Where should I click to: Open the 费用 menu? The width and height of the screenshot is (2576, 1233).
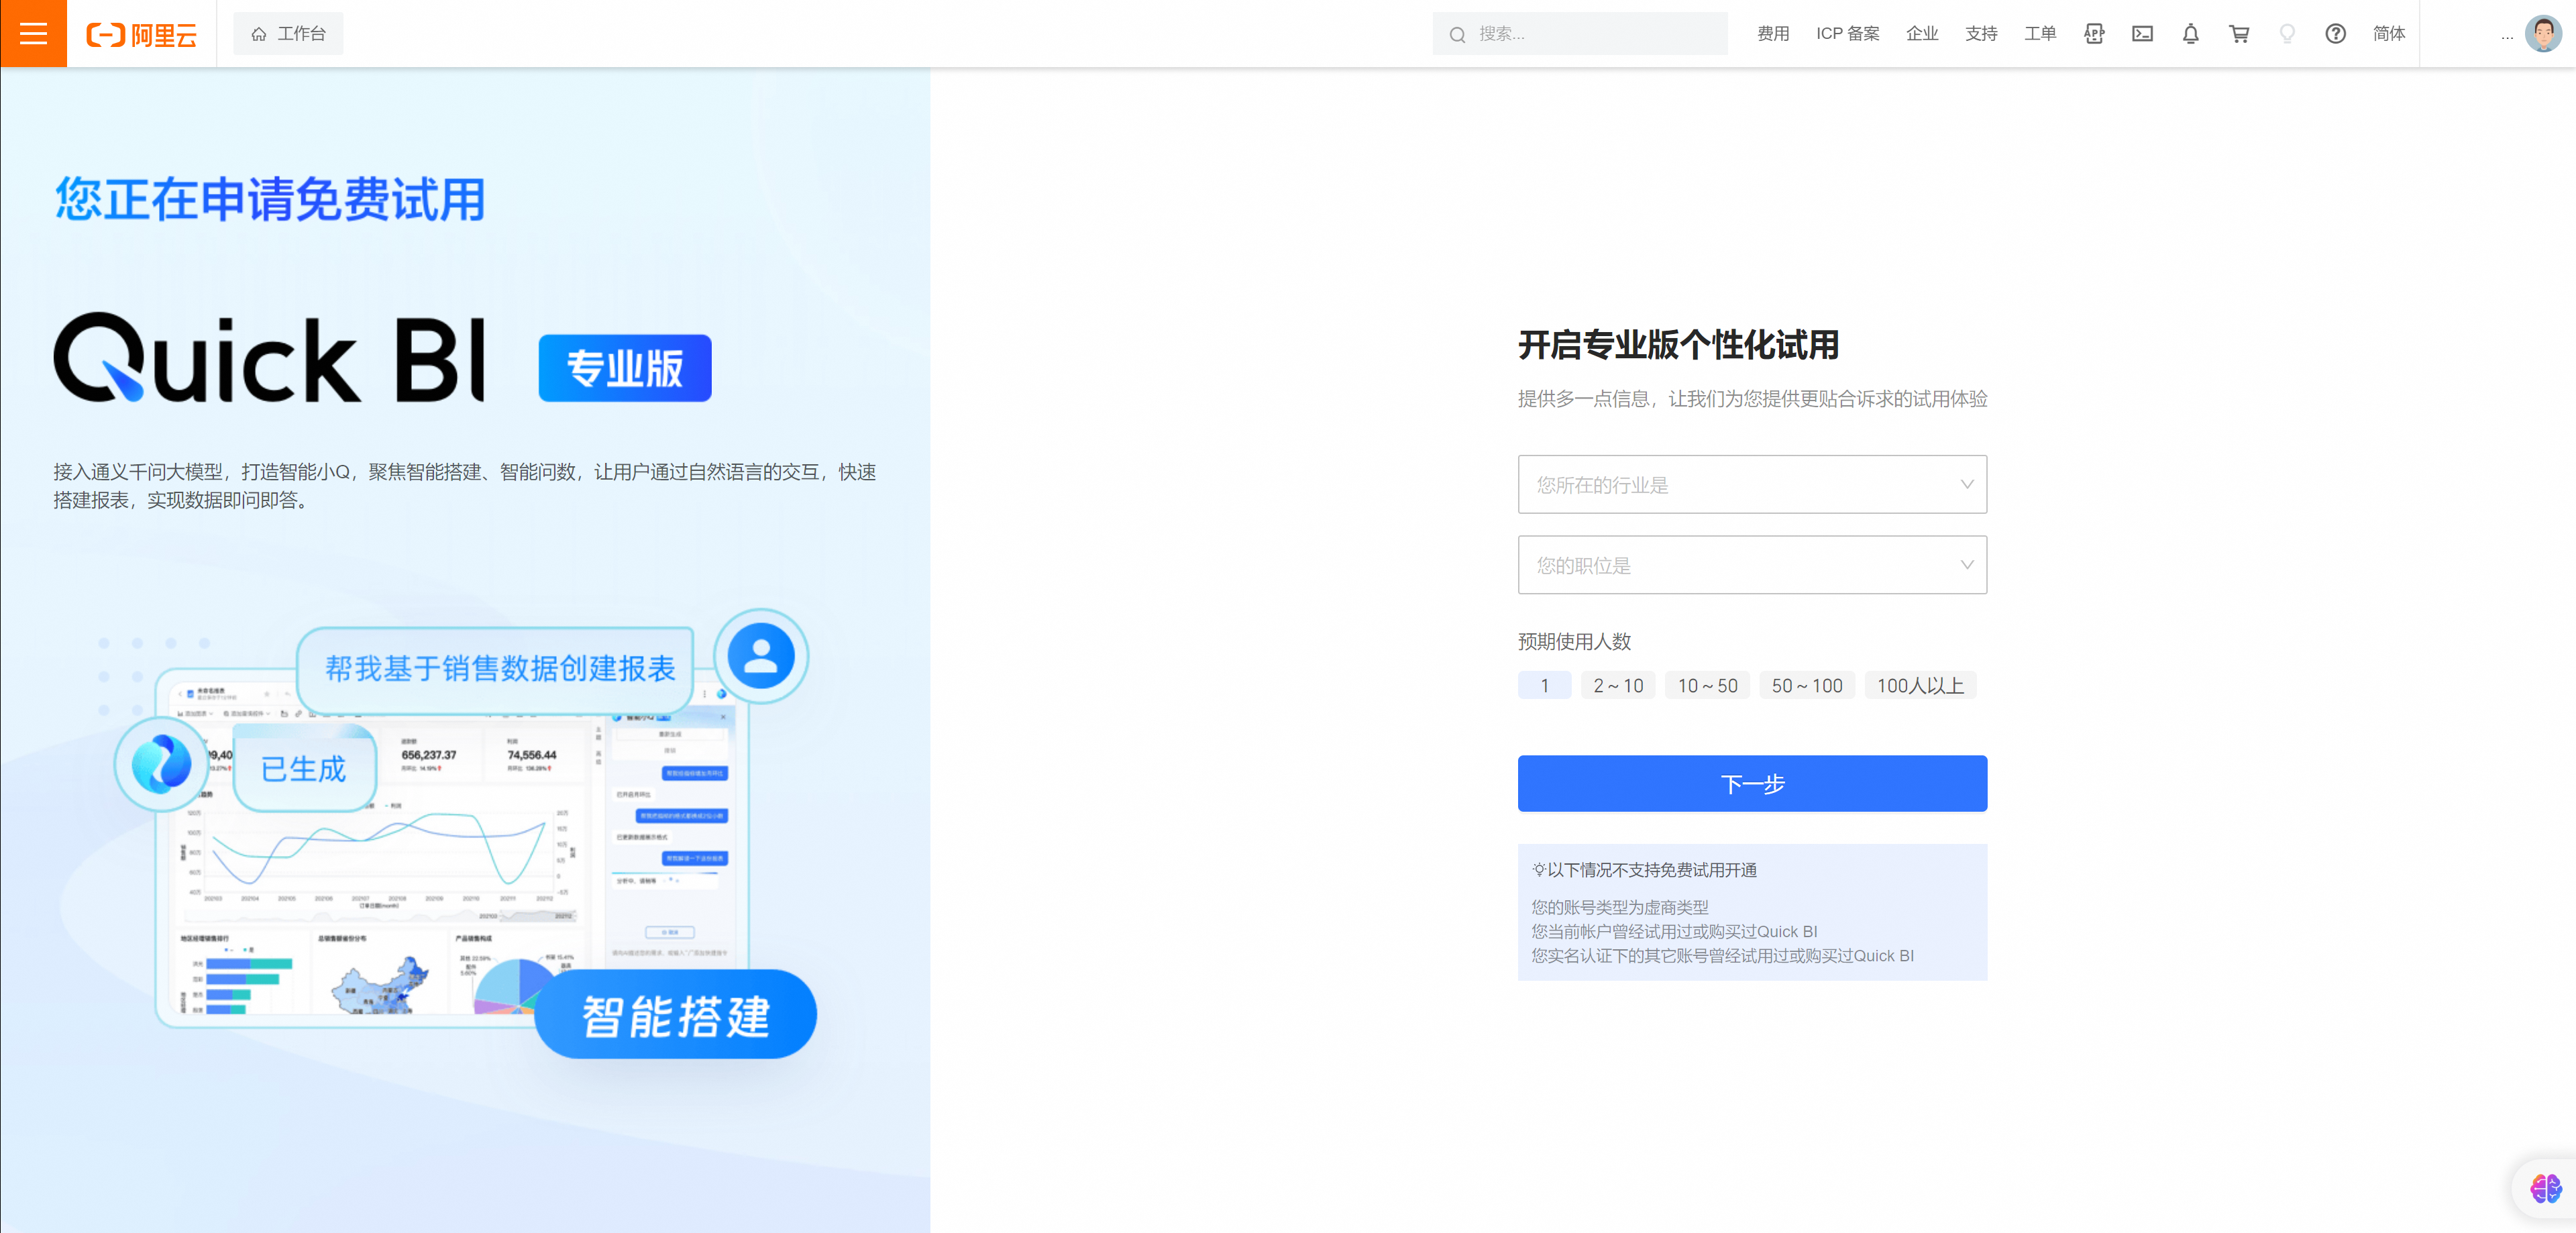tap(1772, 34)
